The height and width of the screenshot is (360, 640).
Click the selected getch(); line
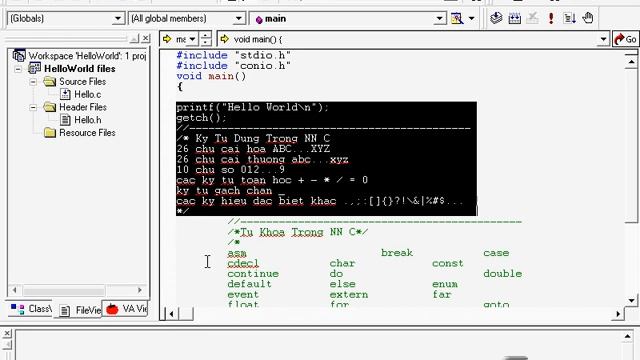pos(201,118)
